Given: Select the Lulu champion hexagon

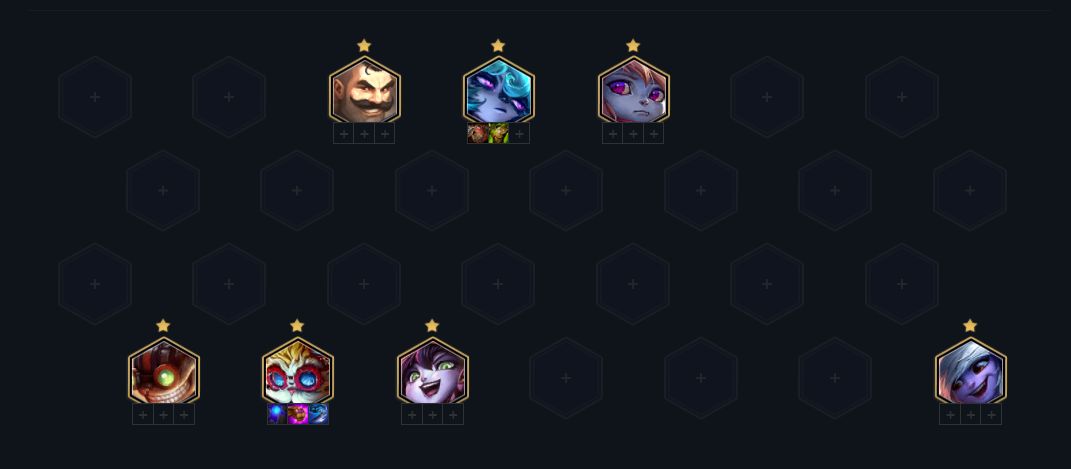Looking at the screenshot, I should click(x=432, y=371).
